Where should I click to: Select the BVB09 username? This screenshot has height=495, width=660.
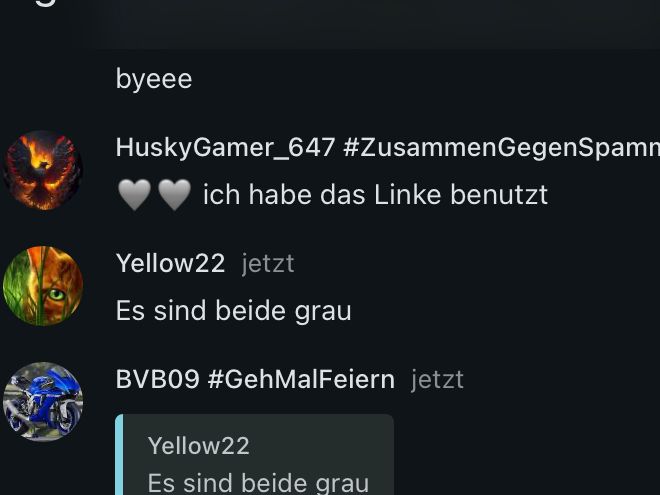[x=157, y=379]
